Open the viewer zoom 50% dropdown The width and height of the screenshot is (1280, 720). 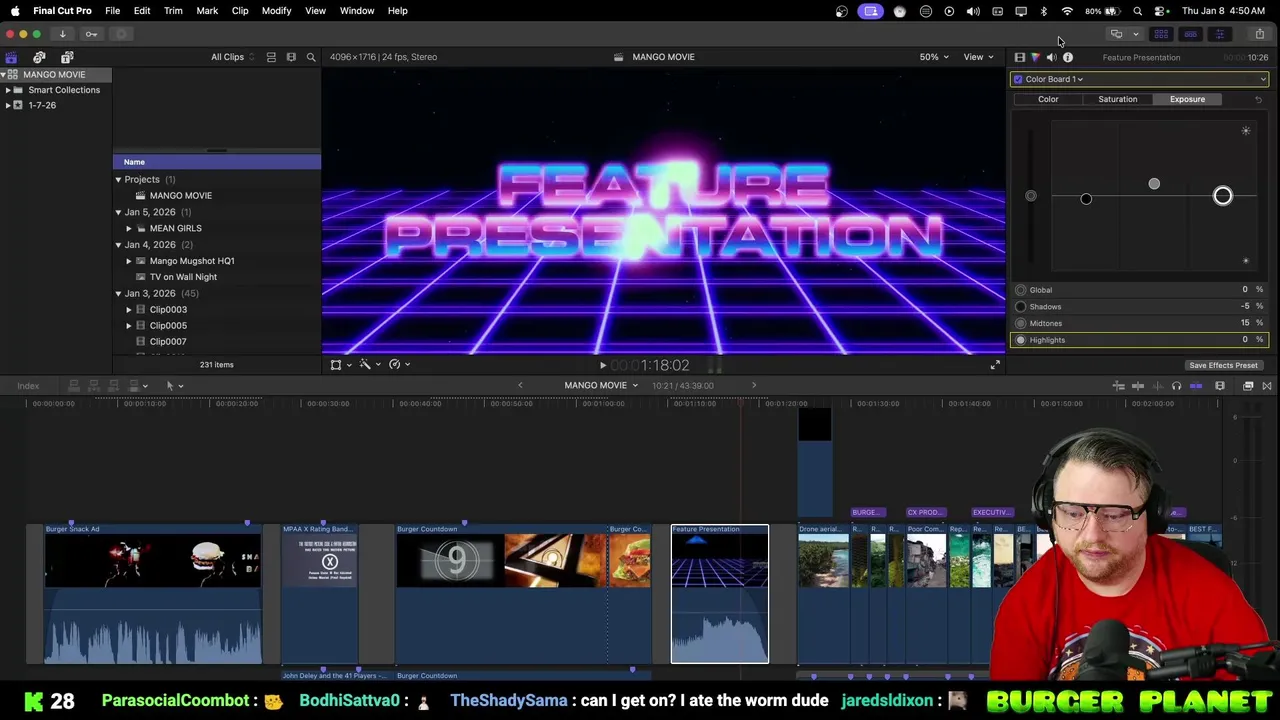[935, 57]
